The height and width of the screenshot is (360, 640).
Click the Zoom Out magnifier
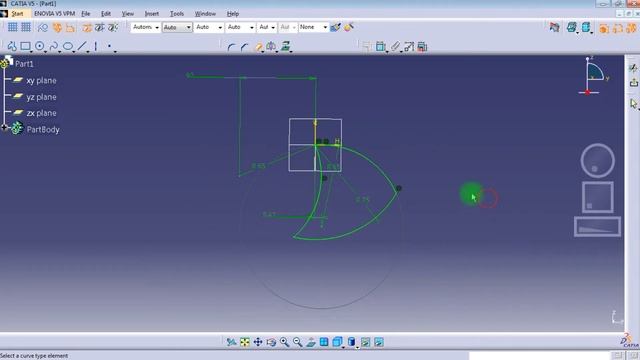pos(298,342)
